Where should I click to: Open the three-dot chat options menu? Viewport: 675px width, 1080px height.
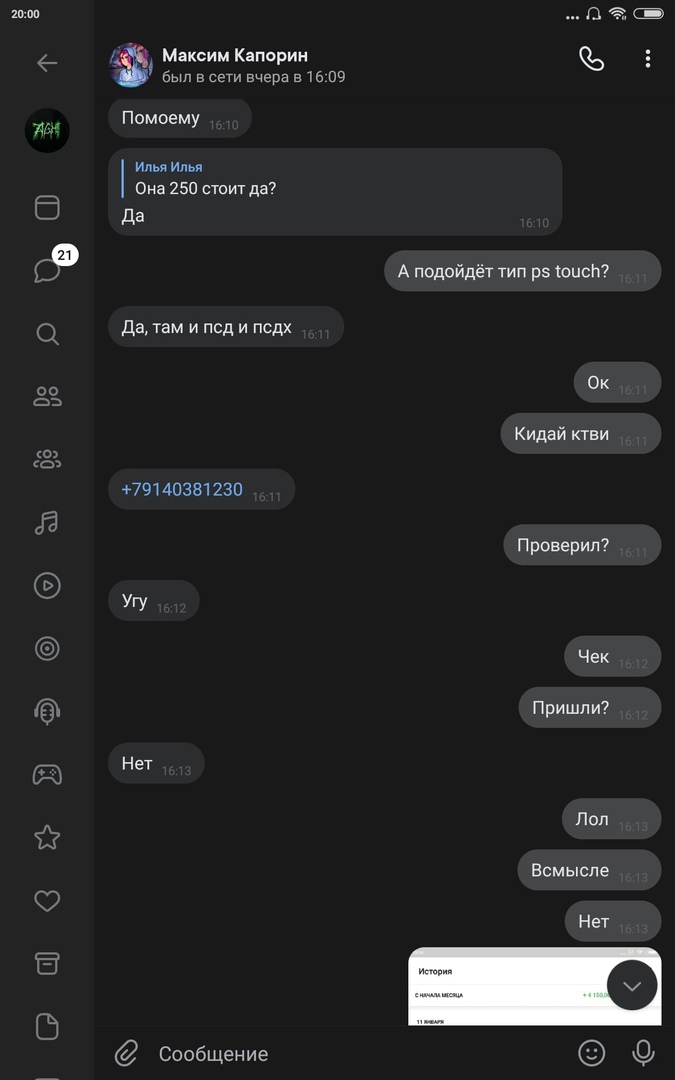[648, 59]
